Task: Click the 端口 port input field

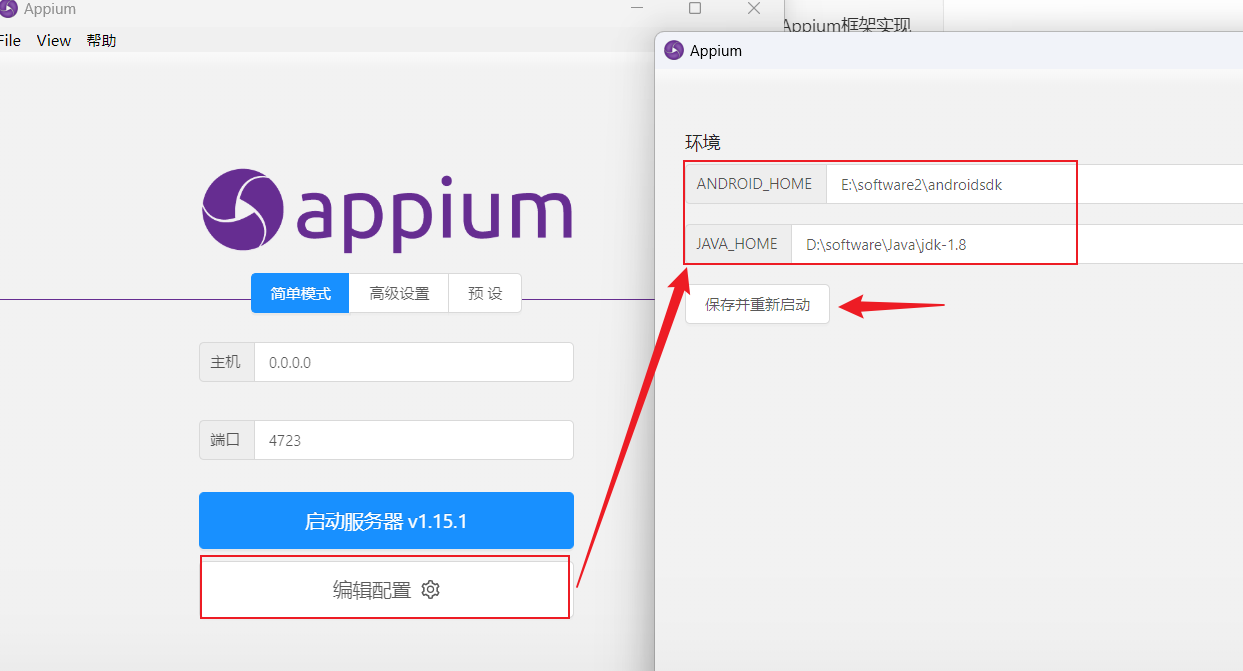Action: tap(414, 440)
